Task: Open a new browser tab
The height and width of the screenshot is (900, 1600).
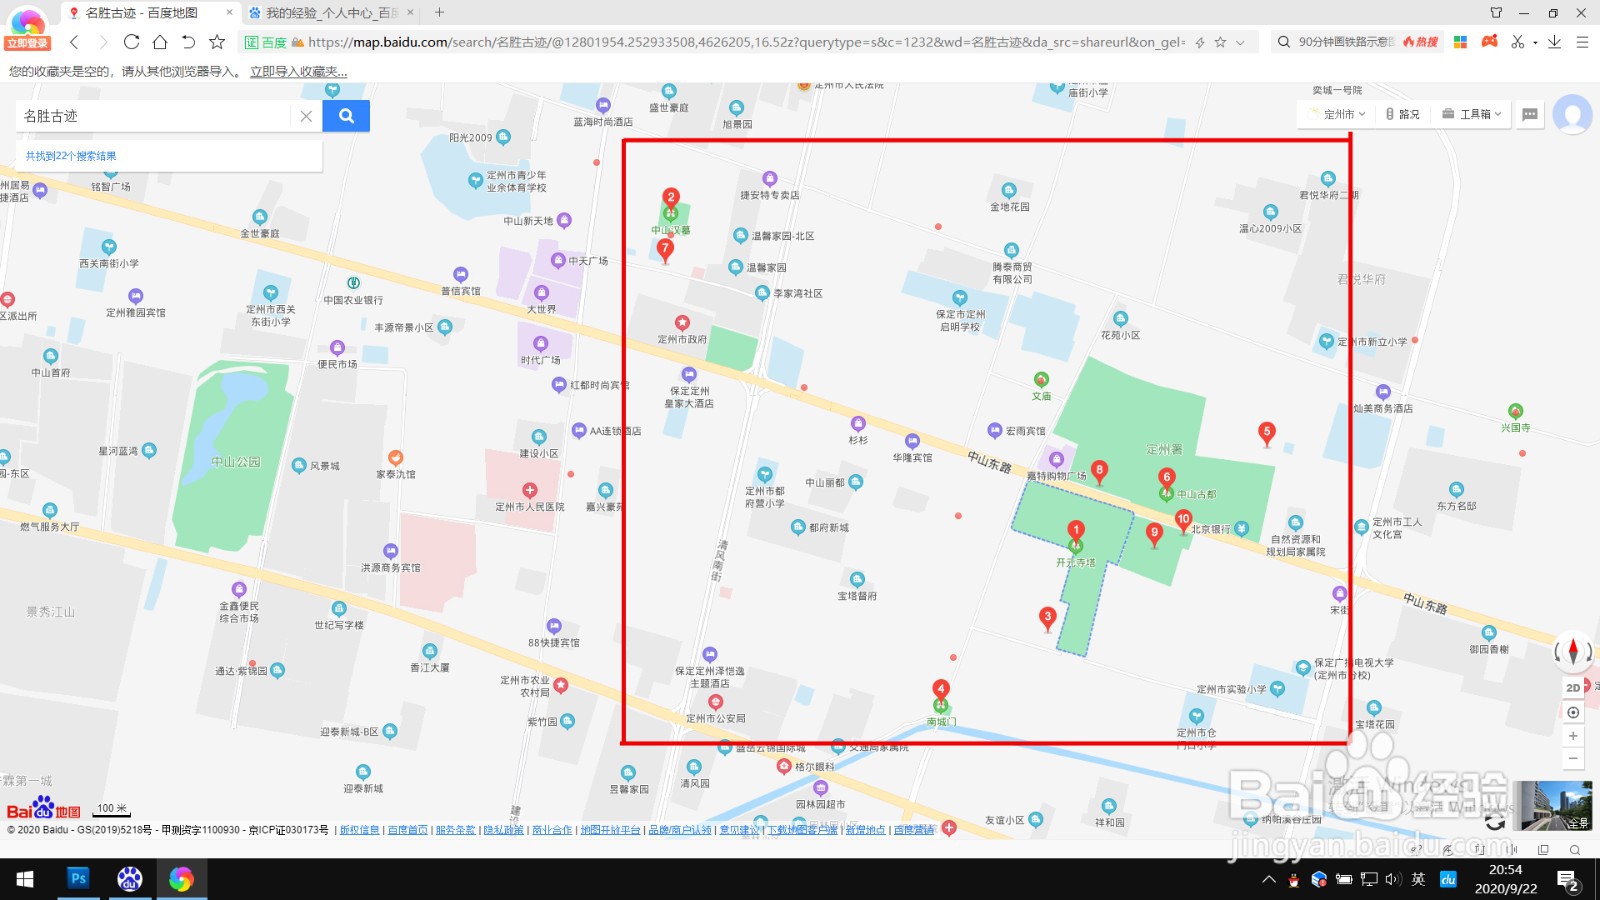Action: pos(439,13)
